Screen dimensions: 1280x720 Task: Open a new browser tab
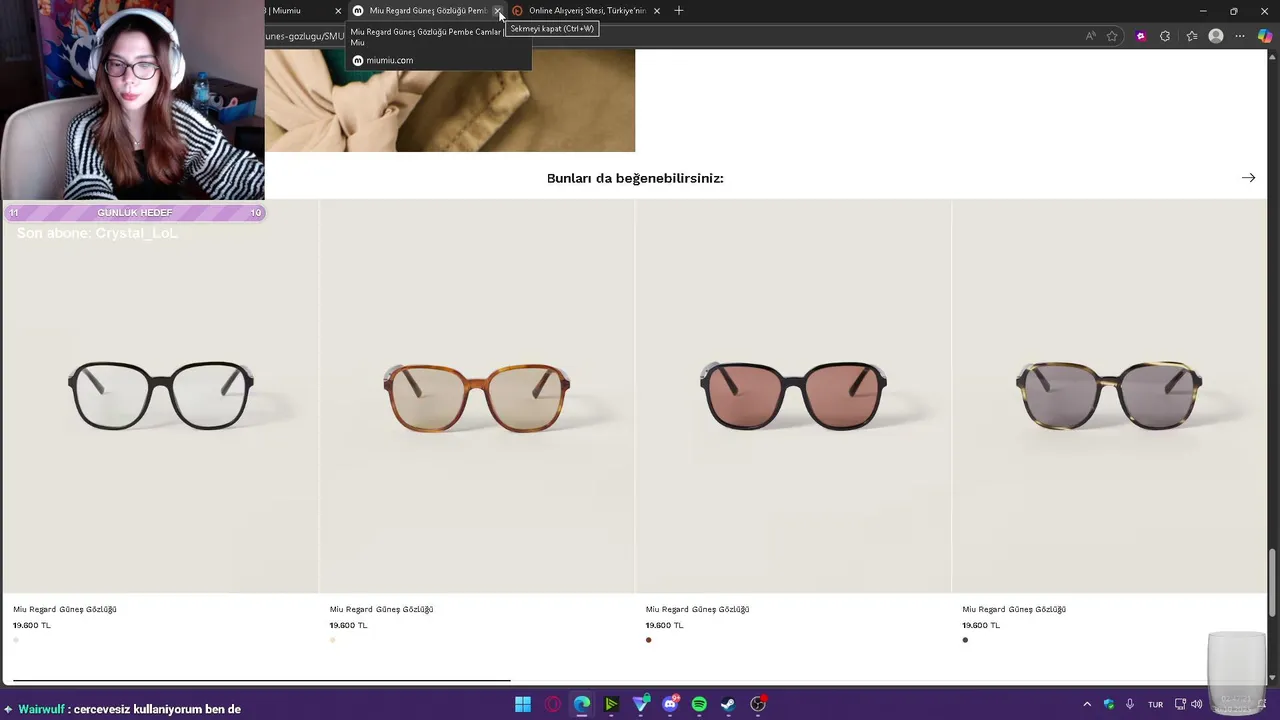point(679,11)
